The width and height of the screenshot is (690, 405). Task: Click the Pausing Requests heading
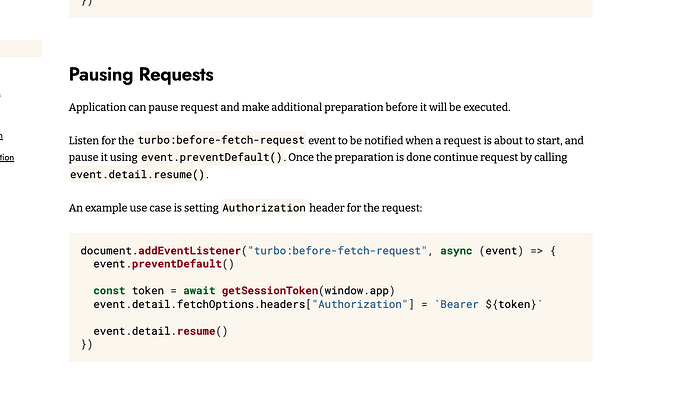[x=141, y=75]
